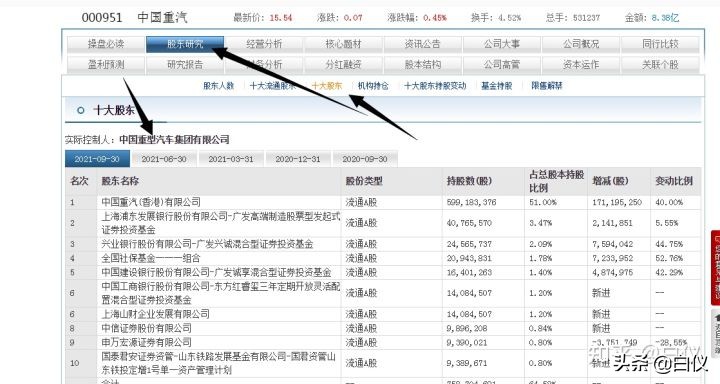Open the 关联个股 tab

(660, 65)
